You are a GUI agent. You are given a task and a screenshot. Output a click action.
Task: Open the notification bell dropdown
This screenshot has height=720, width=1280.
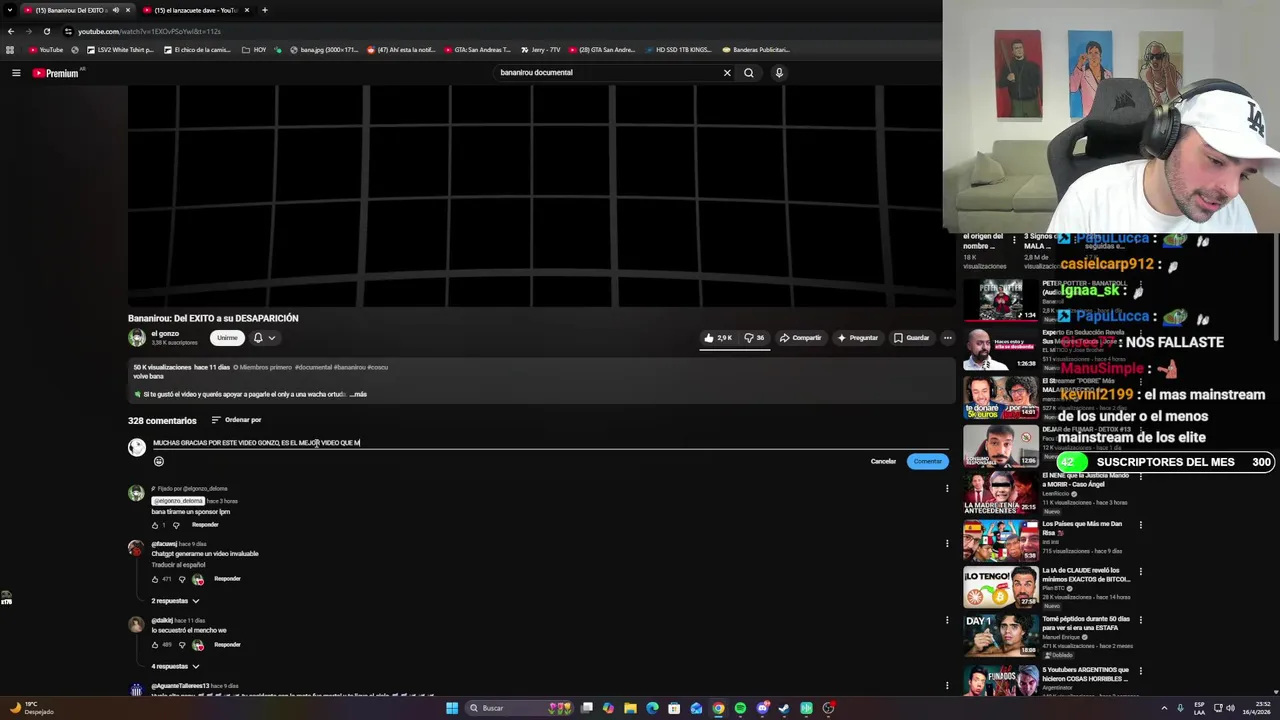[263, 338]
